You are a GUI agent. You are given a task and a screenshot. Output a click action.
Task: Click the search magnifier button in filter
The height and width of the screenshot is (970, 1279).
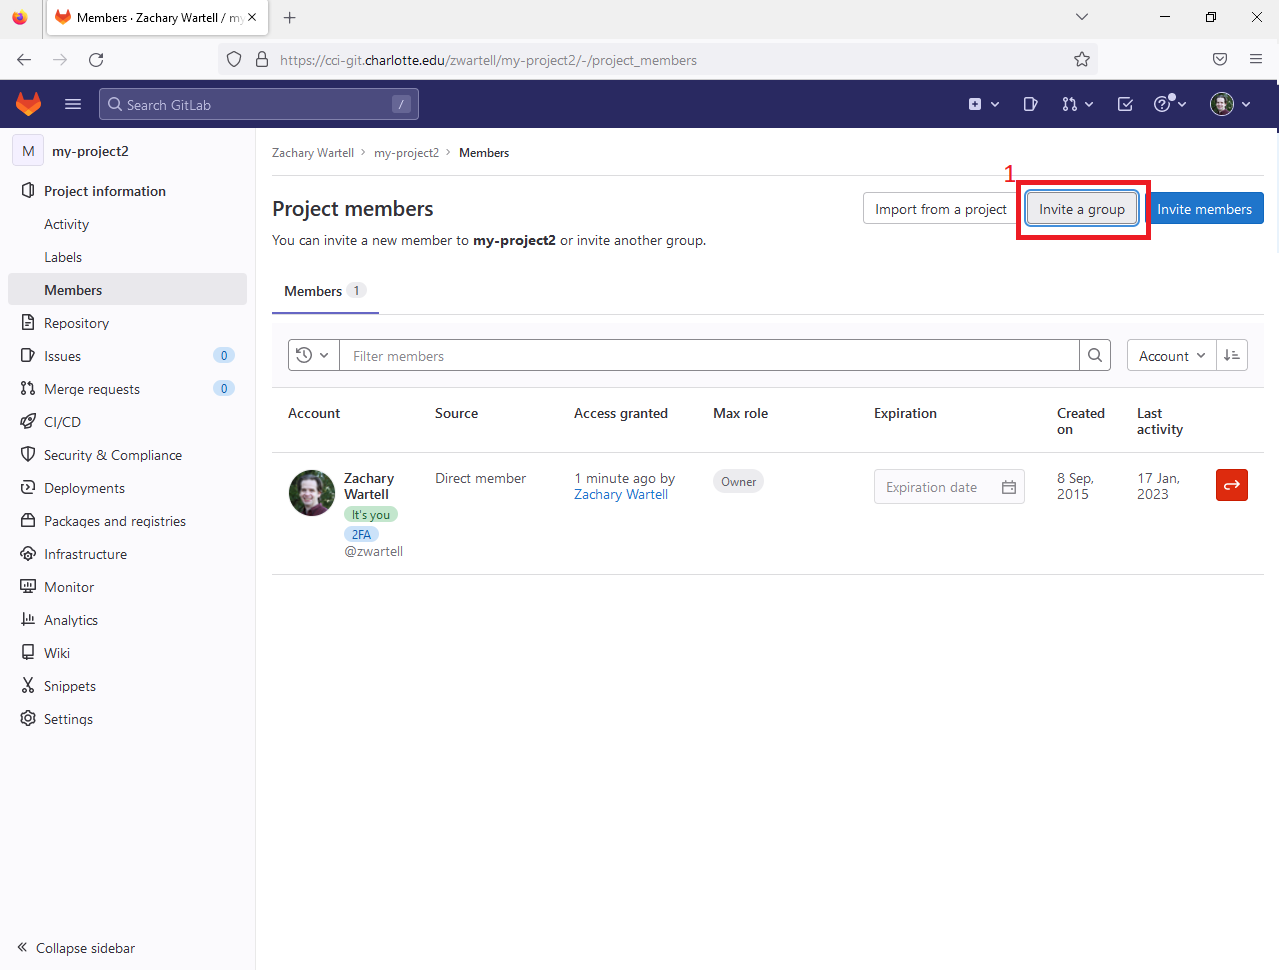pos(1095,355)
